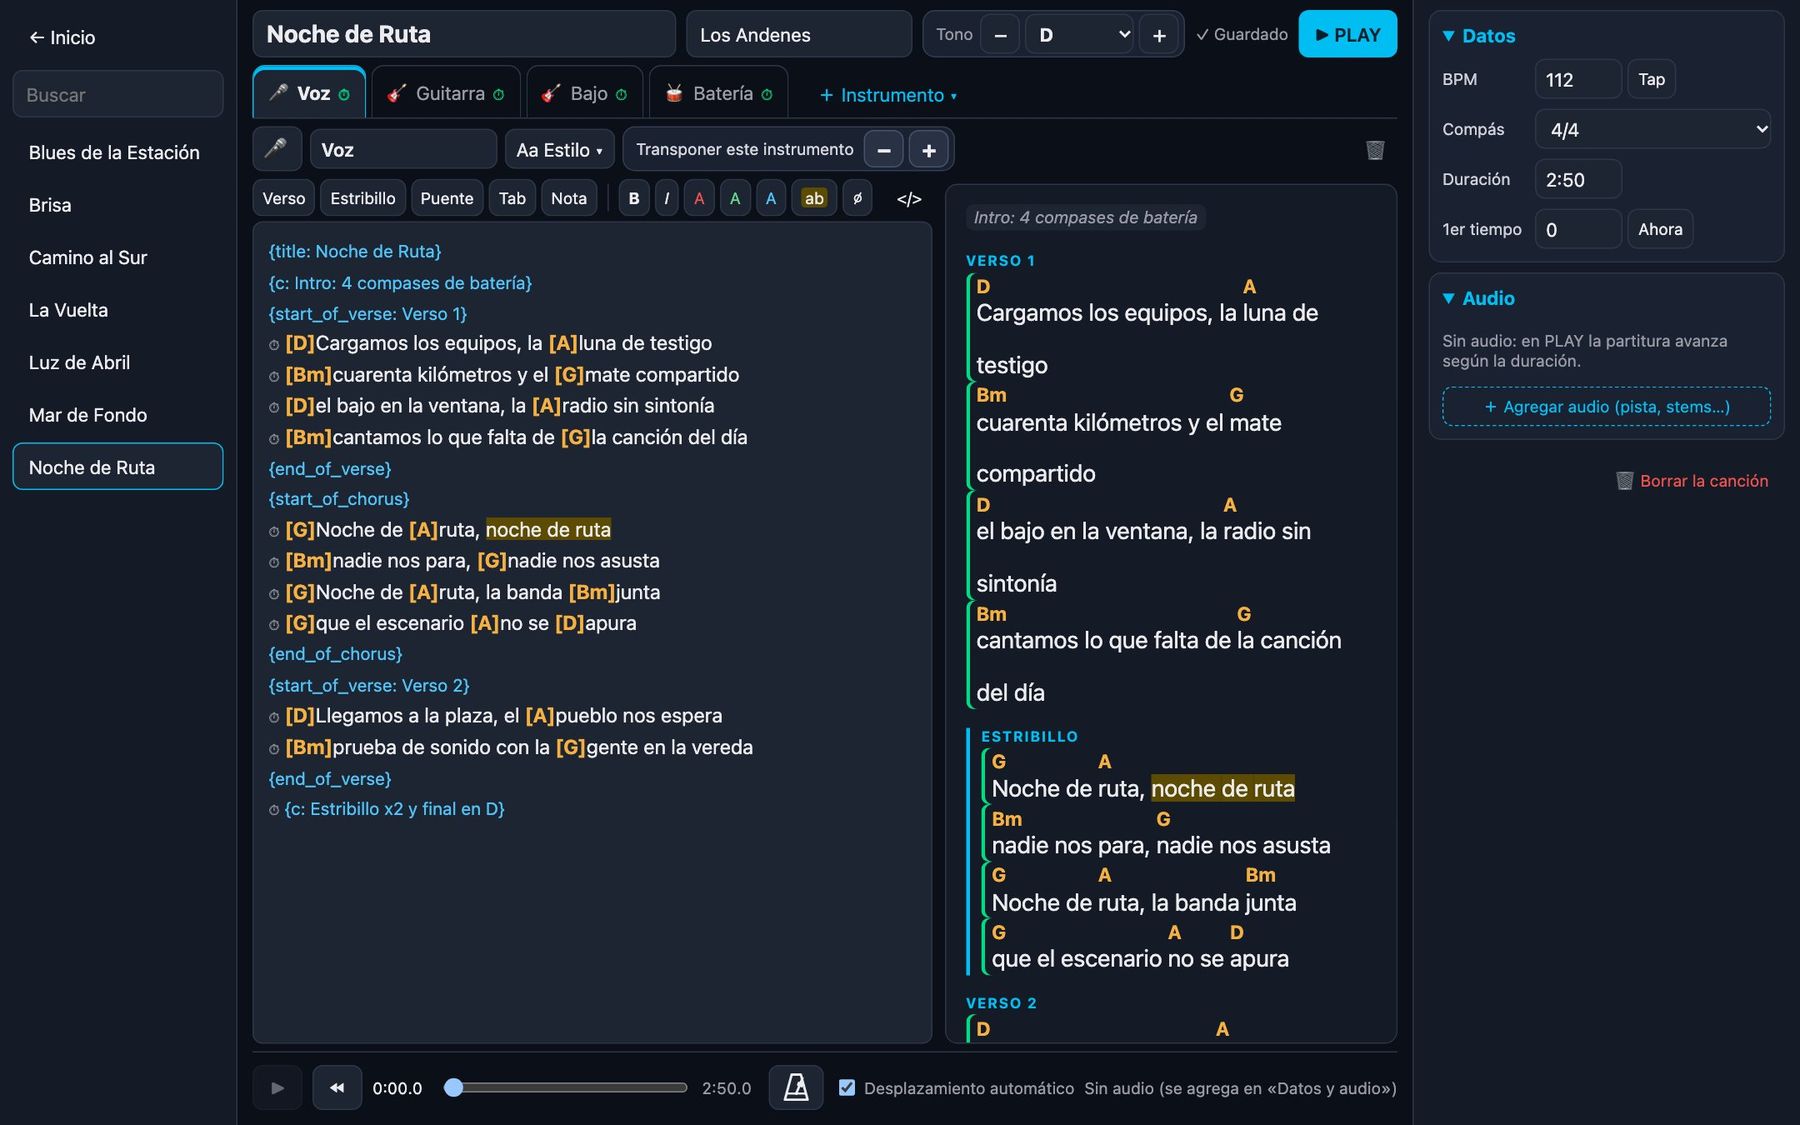Toggle the power icon on Guitarra tab
1800x1125 pixels.
[x=498, y=95]
